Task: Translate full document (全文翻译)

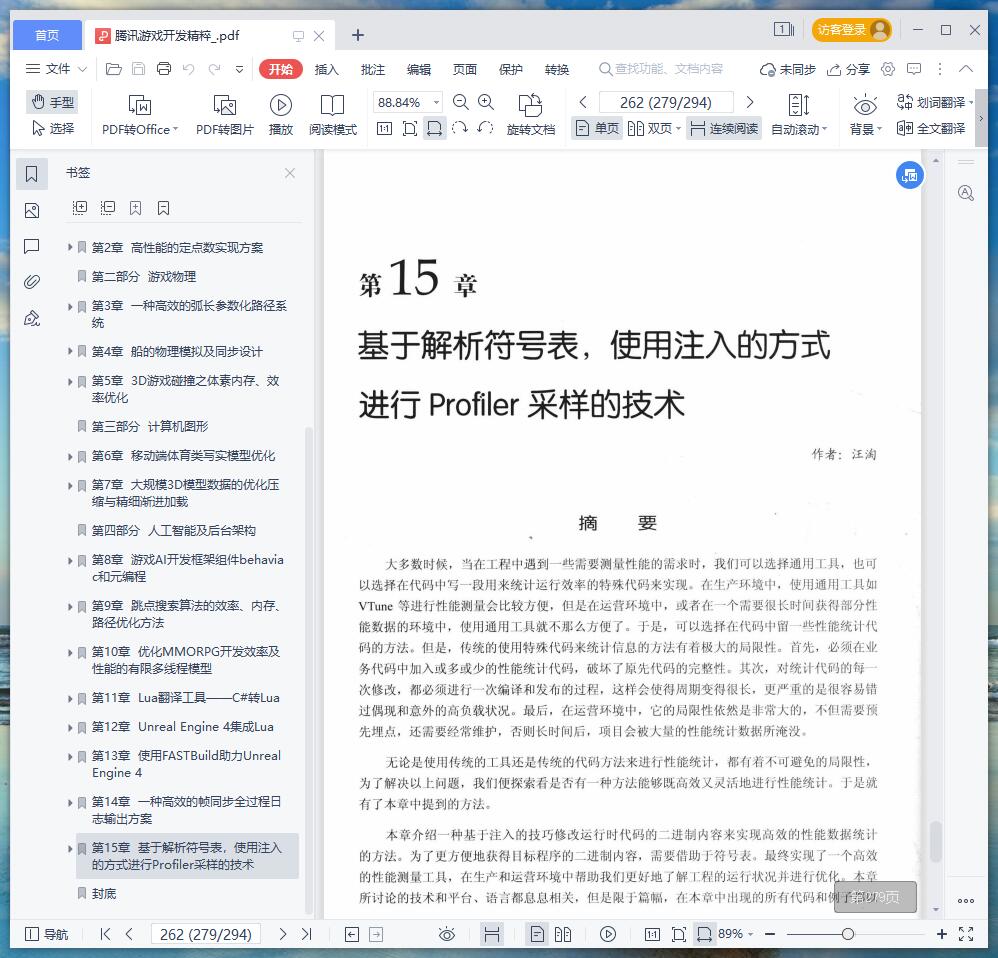Action: coord(931,129)
